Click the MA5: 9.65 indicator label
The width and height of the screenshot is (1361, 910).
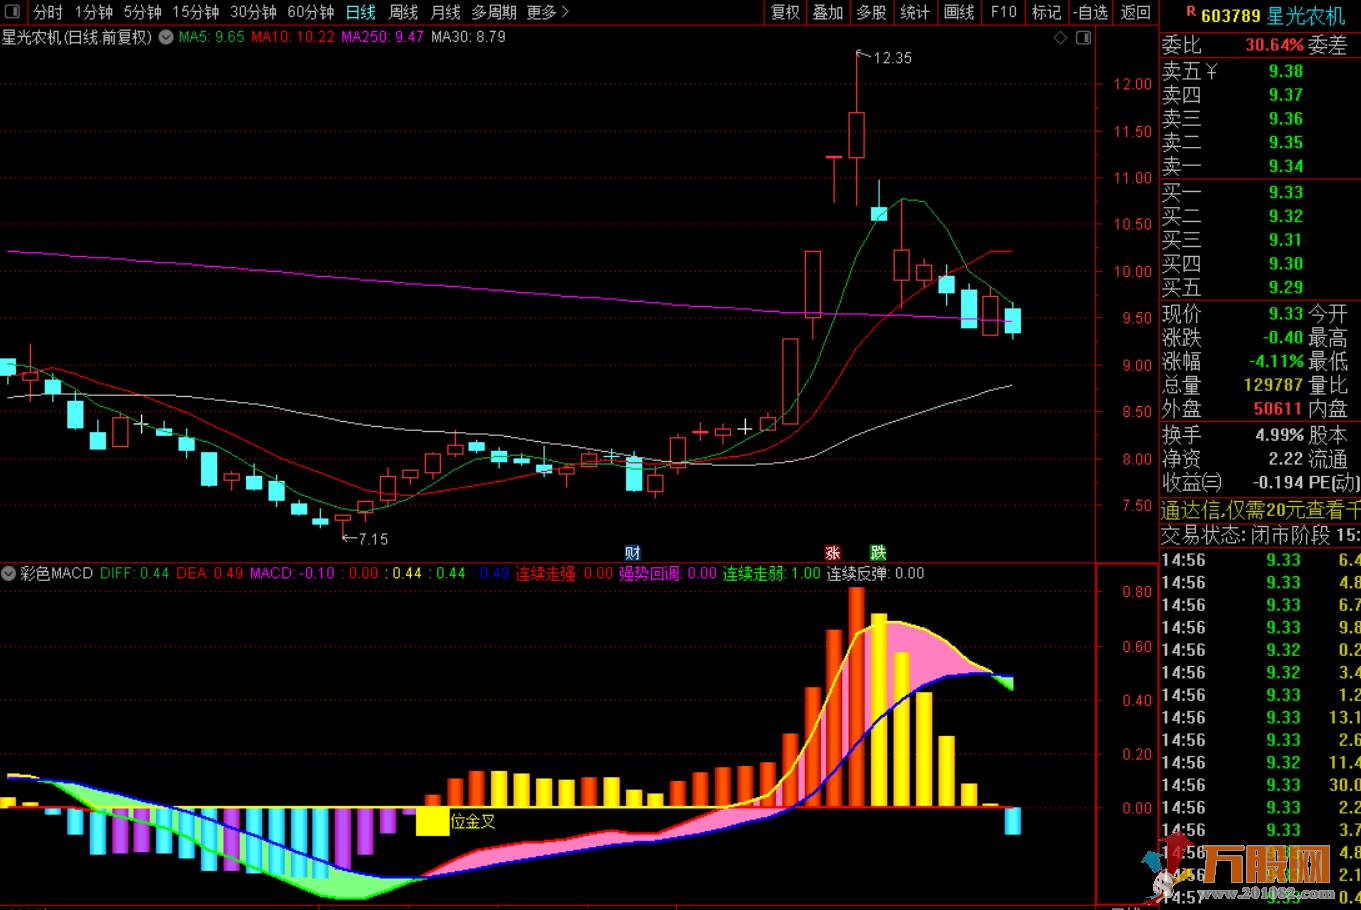(x=211, y=37)
